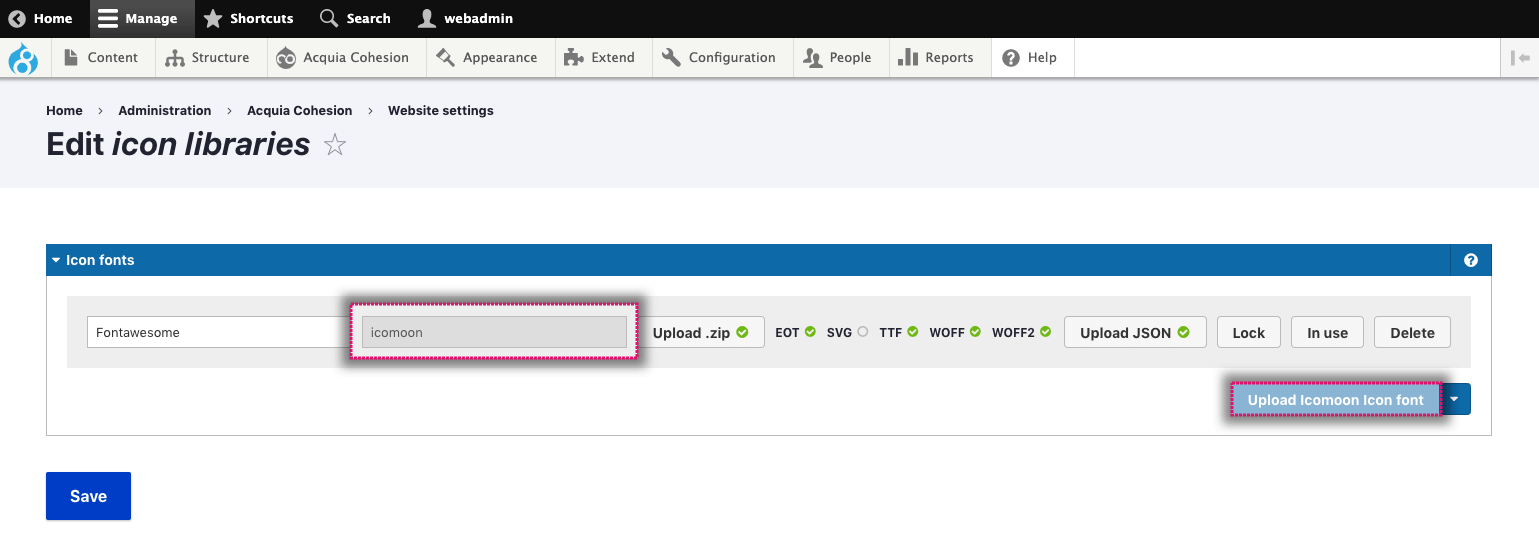
Task: Follow the Administration breadcrumb link
Action: click(x=165, y=110)
